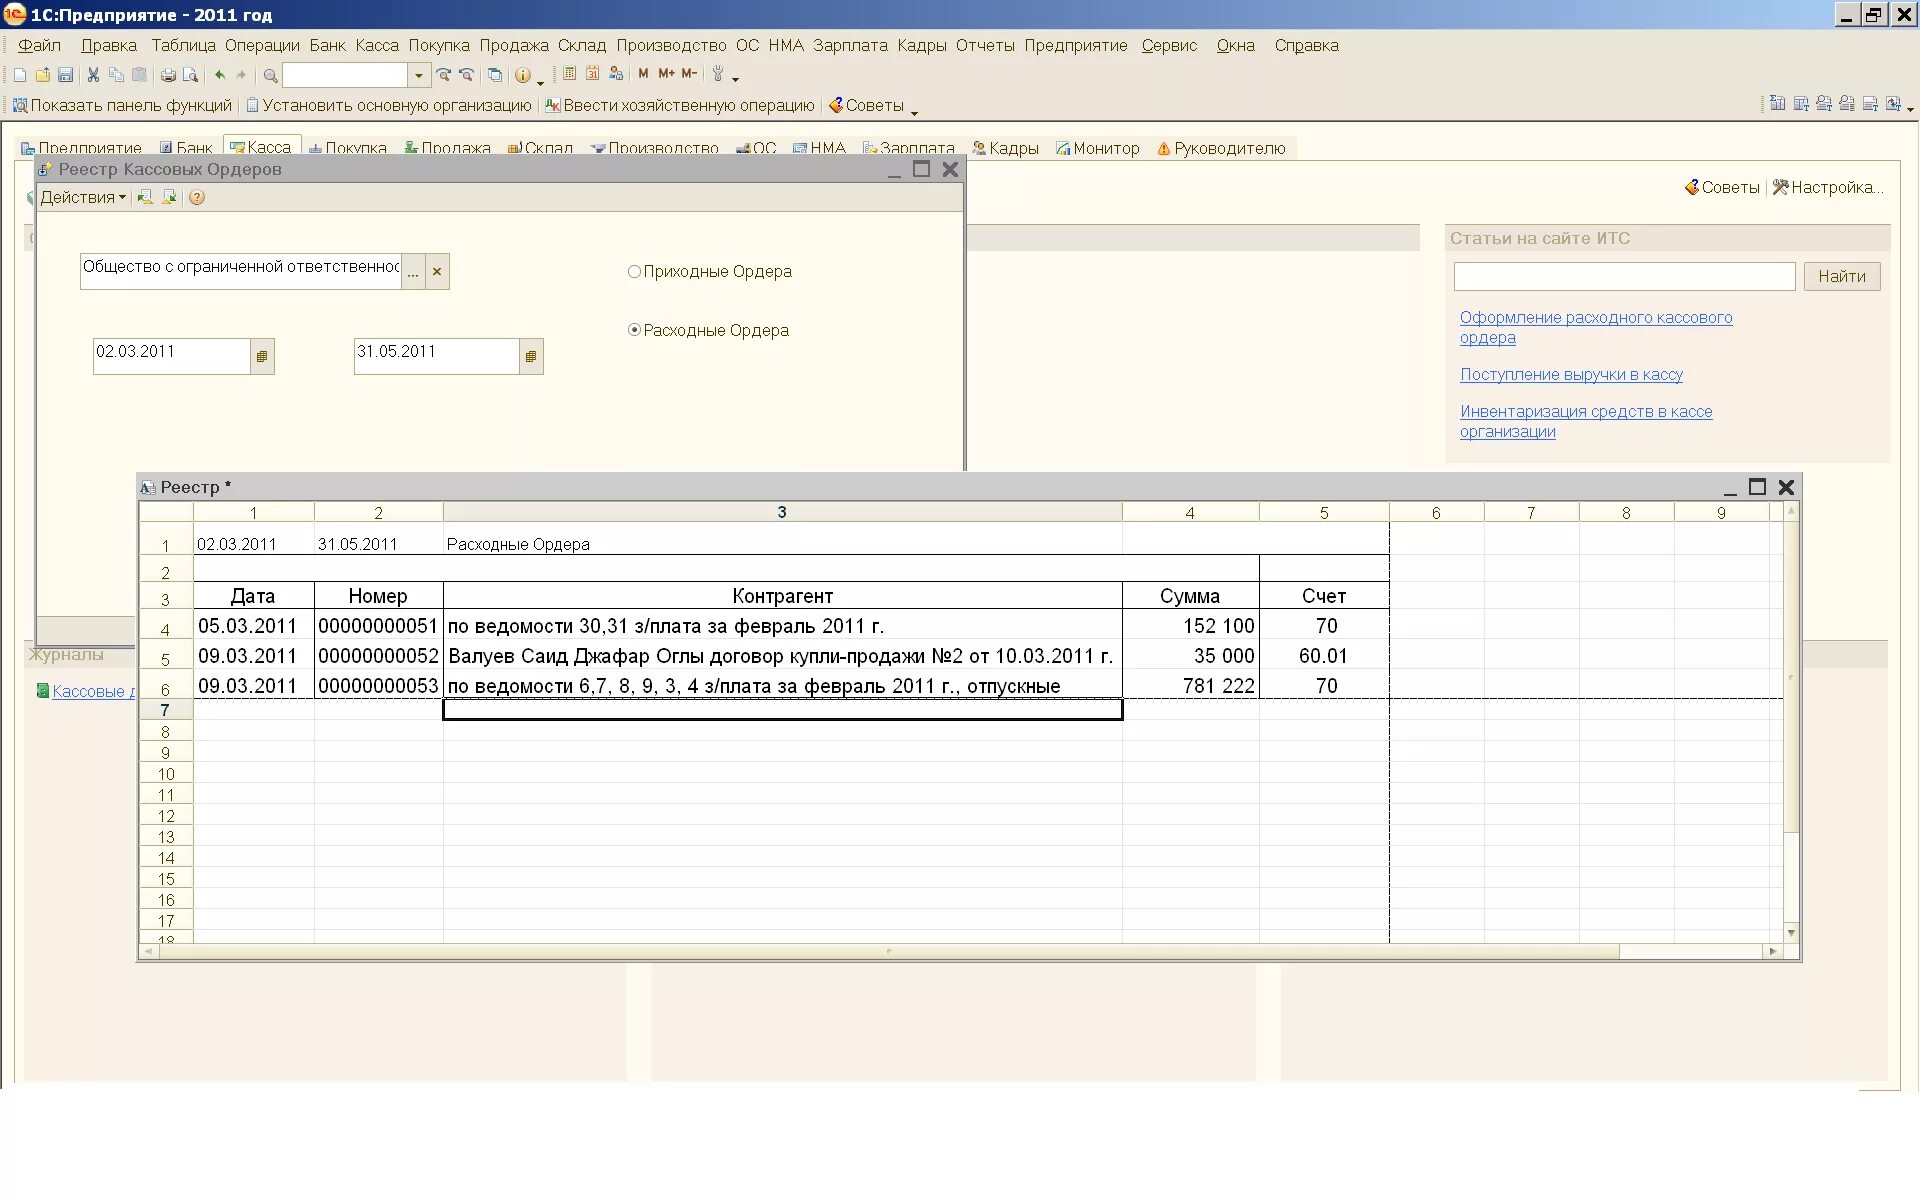Select the Расходные Ордера radio button
The width and height of the screenshot is (1920, 1200).
(x=634, y=330)
